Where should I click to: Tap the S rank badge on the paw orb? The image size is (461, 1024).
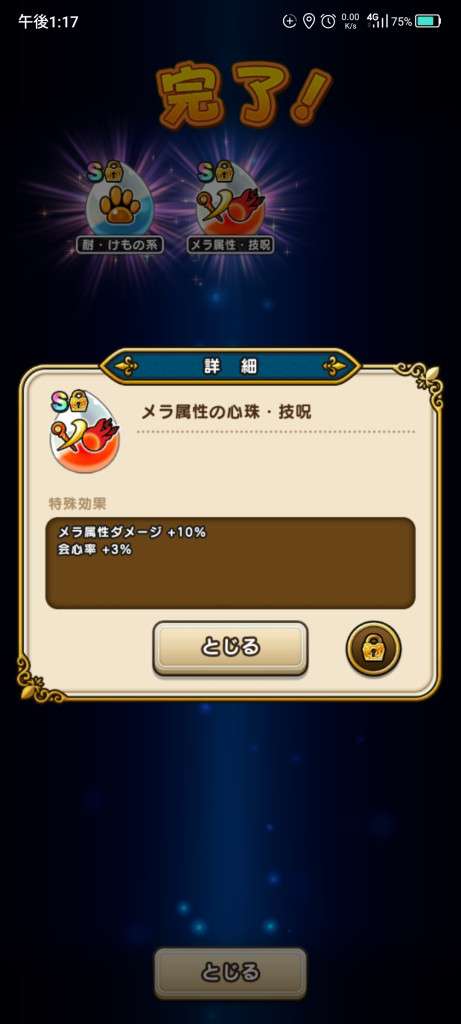coord(96,171)
